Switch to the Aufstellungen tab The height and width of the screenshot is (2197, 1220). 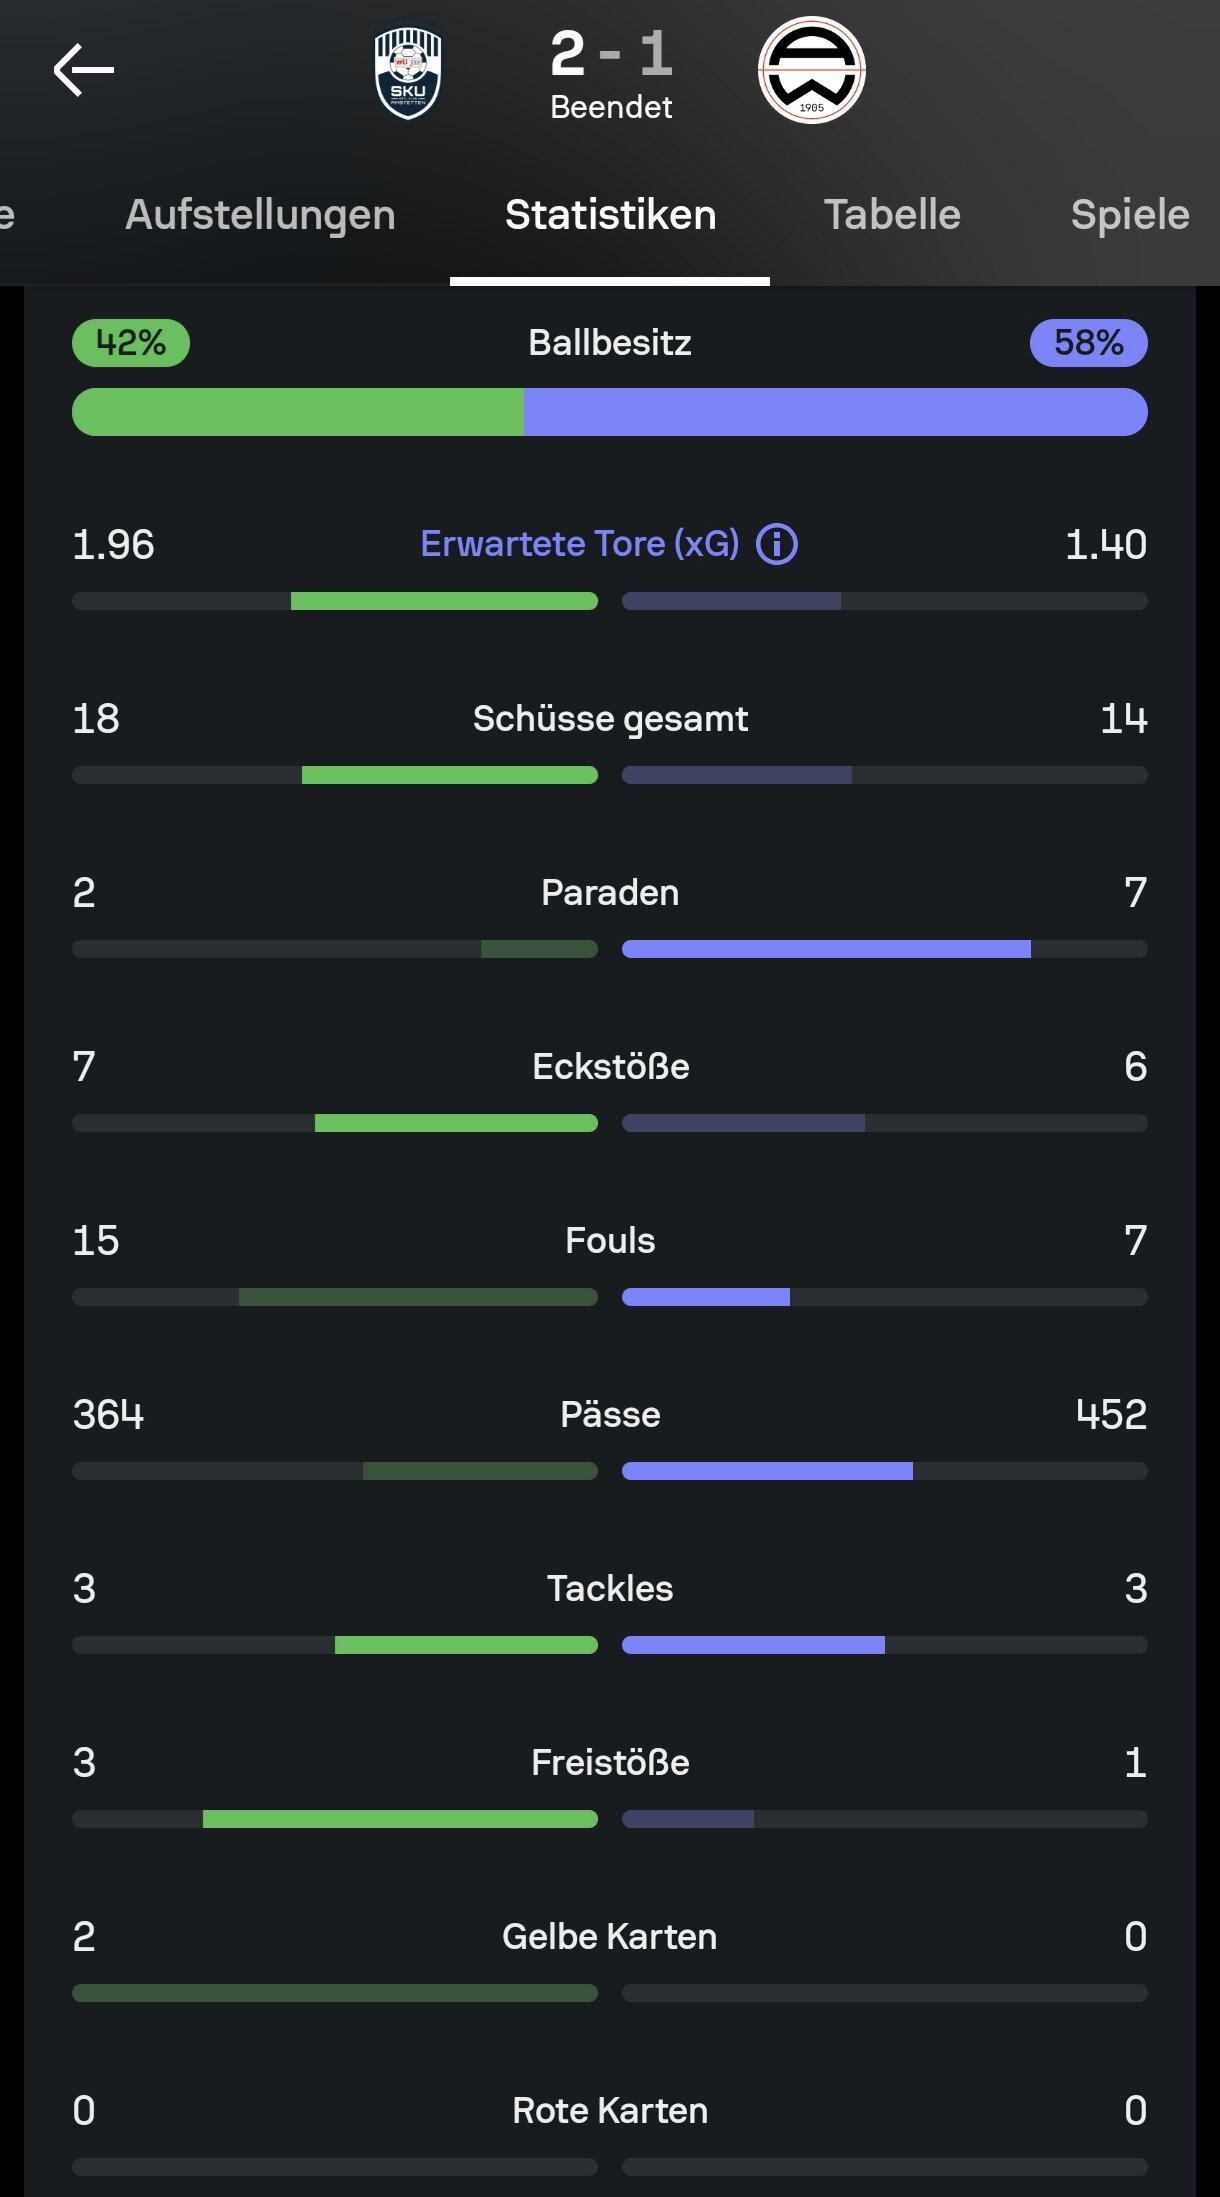260,215
